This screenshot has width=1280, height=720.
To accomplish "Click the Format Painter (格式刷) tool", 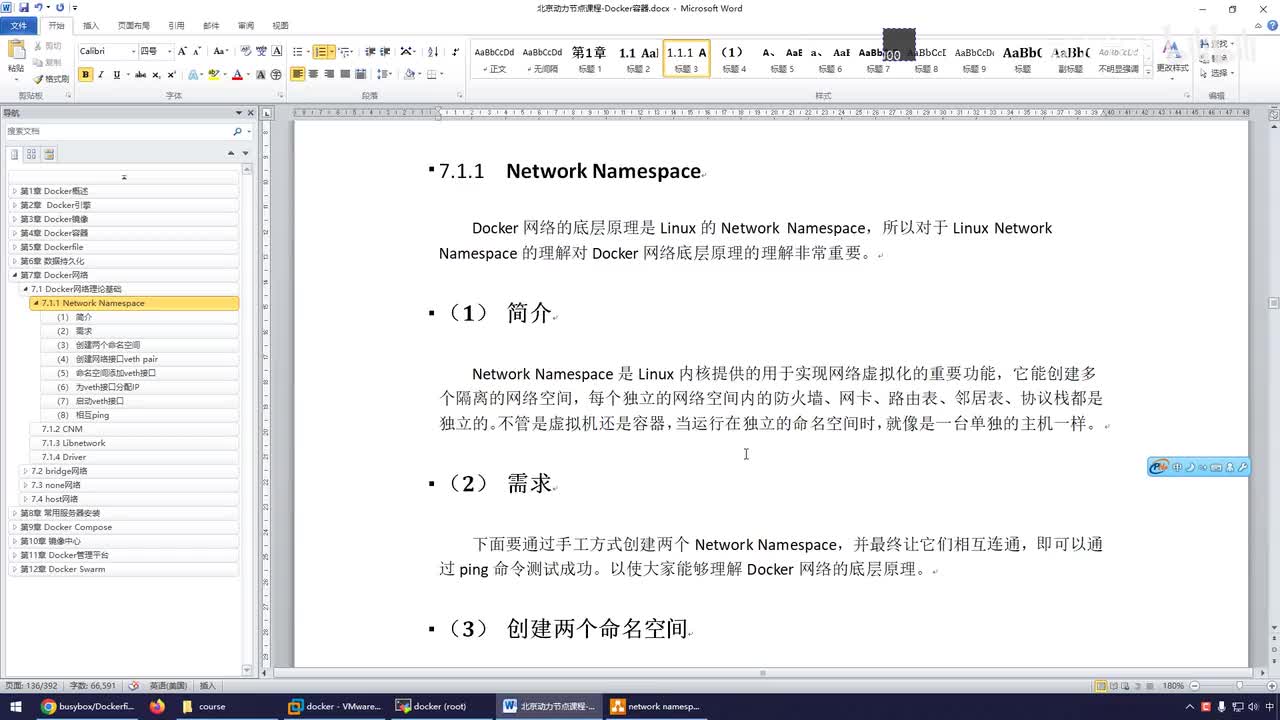I will (51, 78).
